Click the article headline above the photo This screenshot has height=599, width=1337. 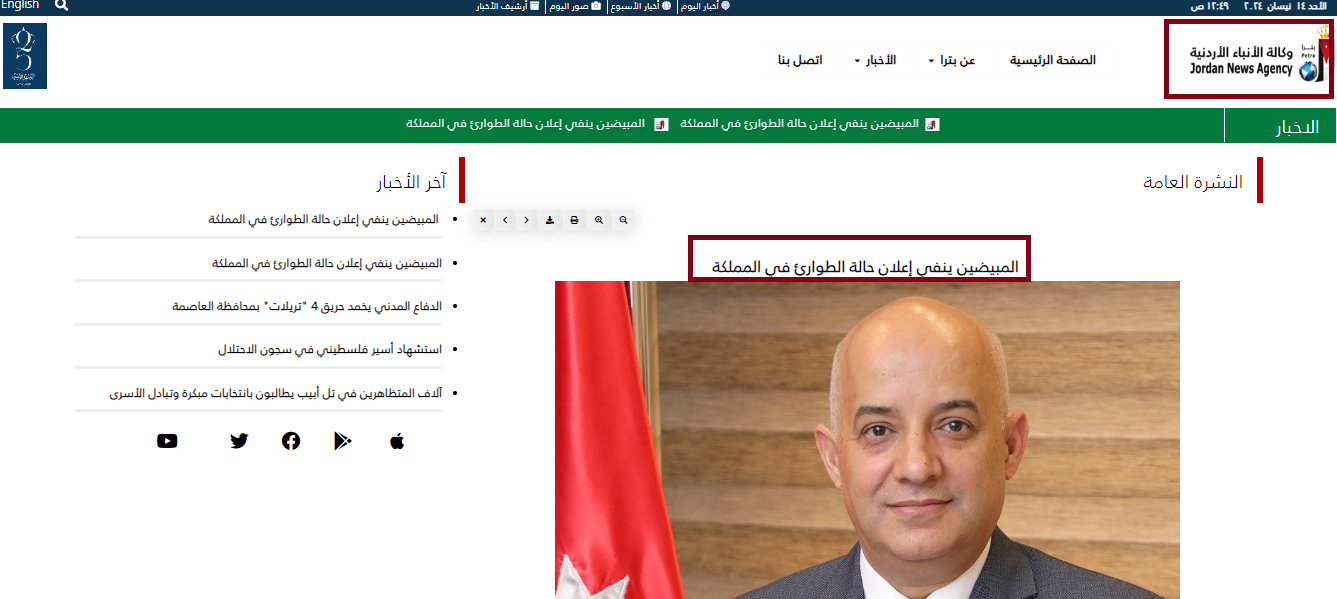(865, 268)
